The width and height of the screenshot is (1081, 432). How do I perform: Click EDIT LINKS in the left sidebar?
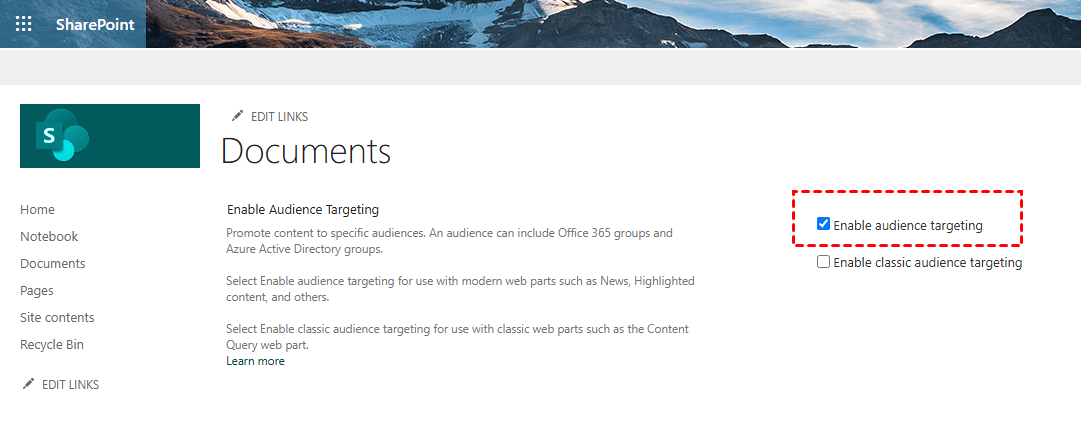tap(70, 385)
